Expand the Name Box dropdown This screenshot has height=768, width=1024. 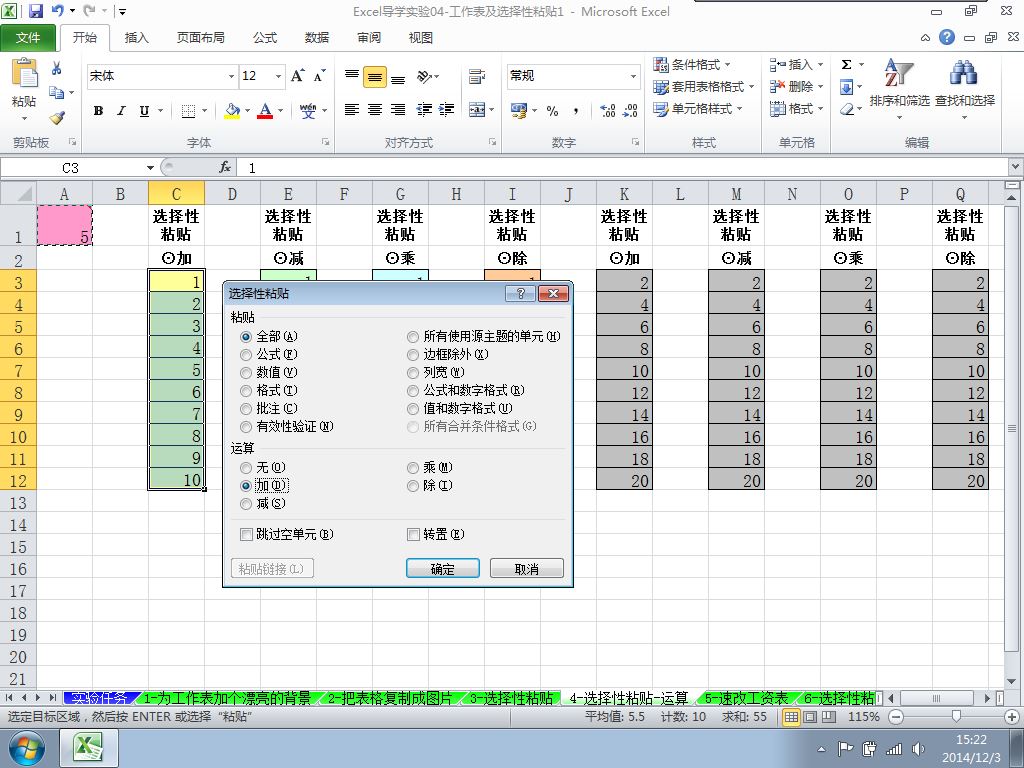(x=150, y=168)
